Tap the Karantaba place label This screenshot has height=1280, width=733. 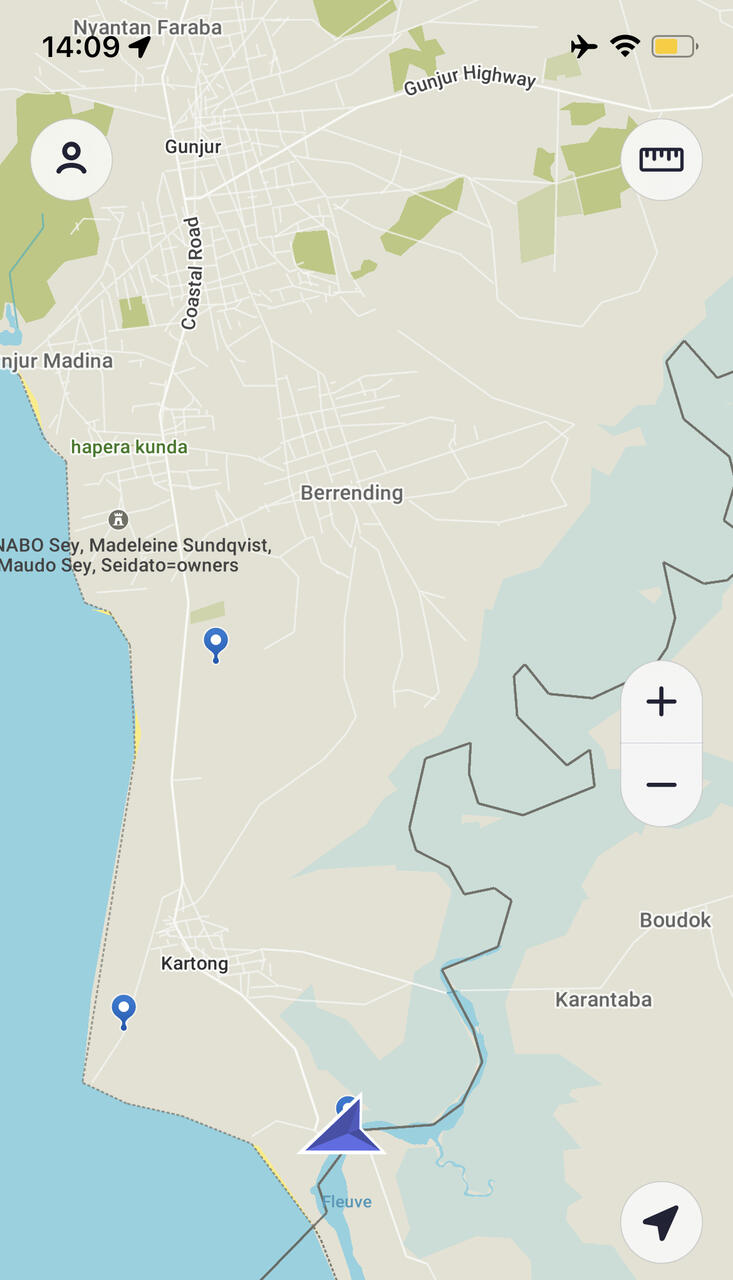pos(603,999)
